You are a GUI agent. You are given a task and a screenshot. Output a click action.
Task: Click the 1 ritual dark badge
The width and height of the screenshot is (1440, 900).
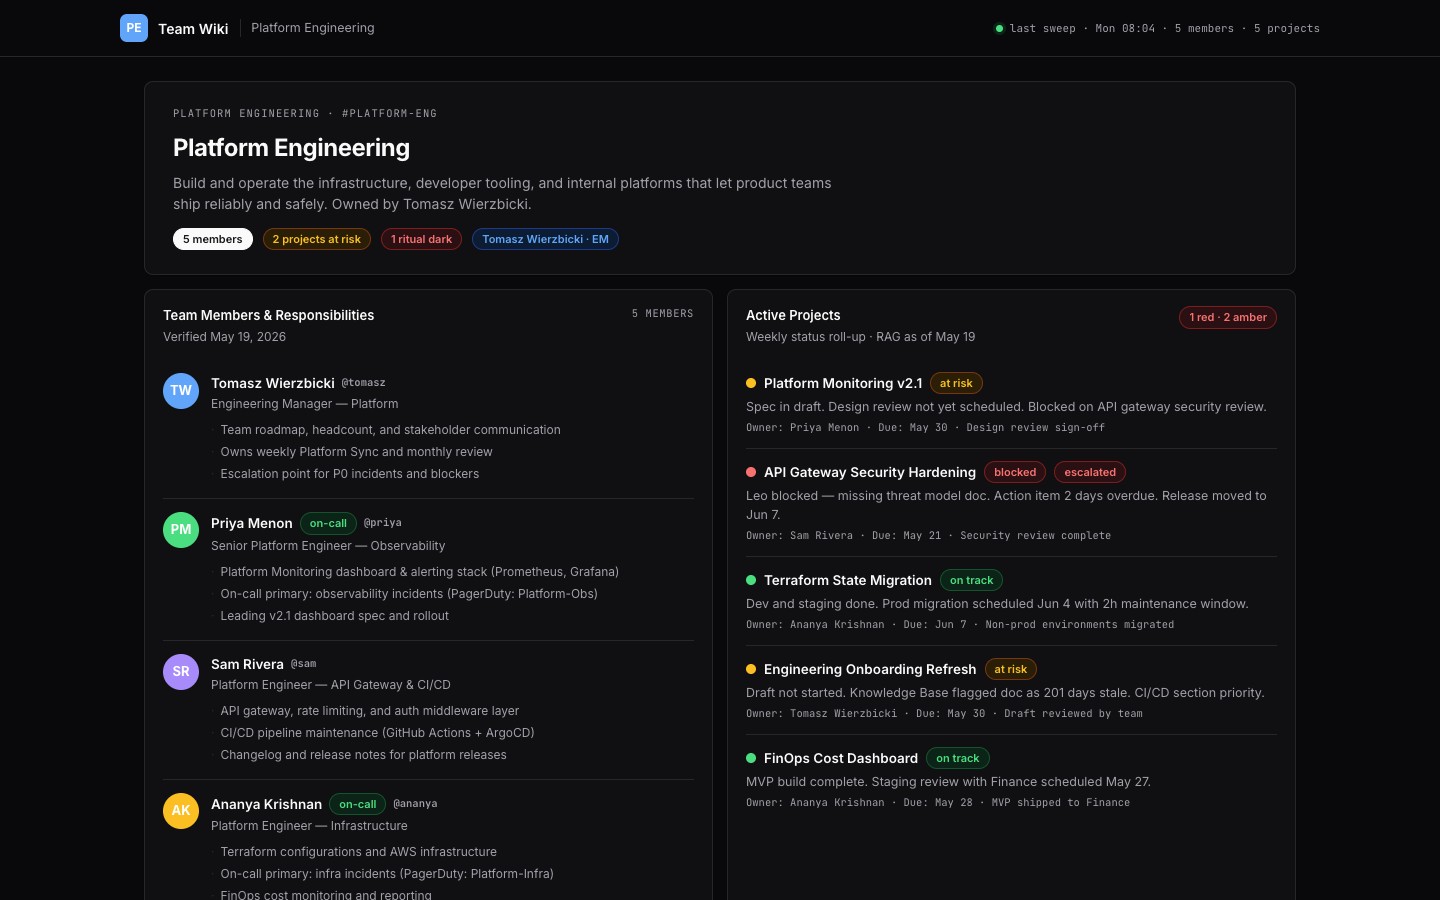pyautogui.click(x=421, y=239)
